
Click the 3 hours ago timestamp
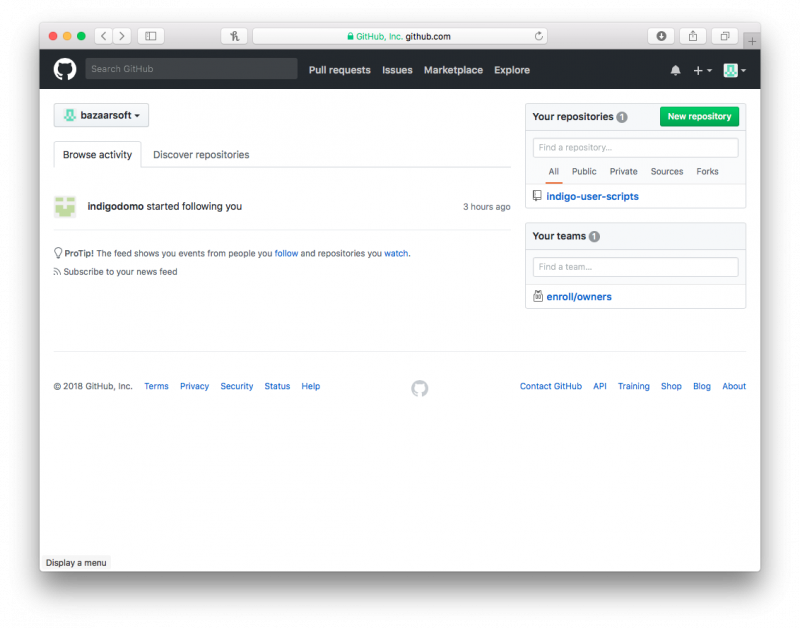point(486,207)
